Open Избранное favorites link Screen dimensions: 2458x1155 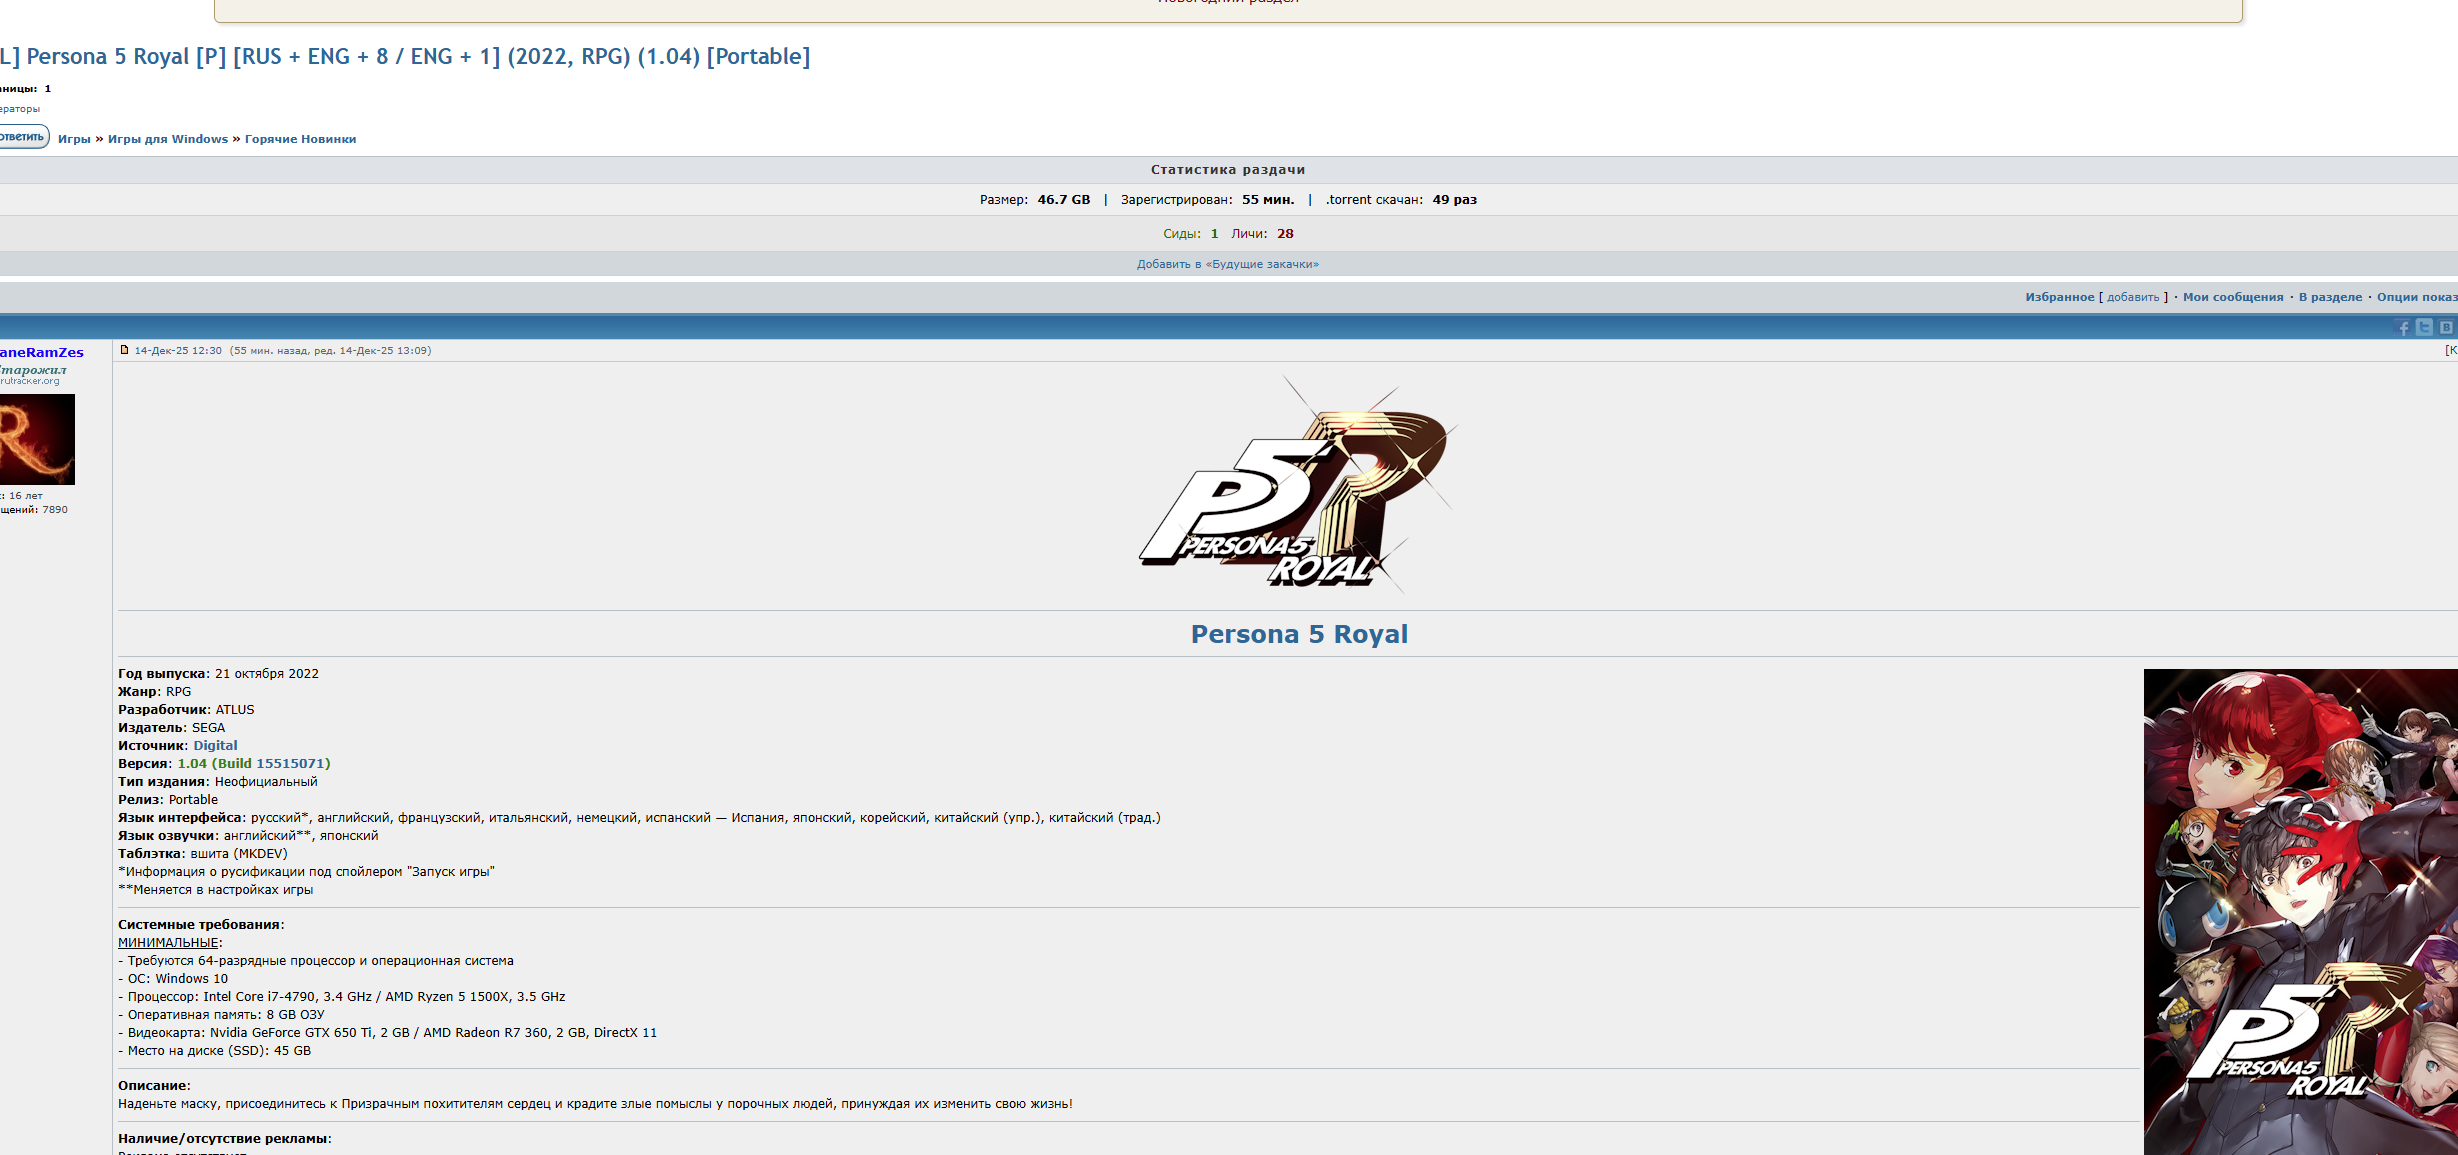pos(2059,297)
